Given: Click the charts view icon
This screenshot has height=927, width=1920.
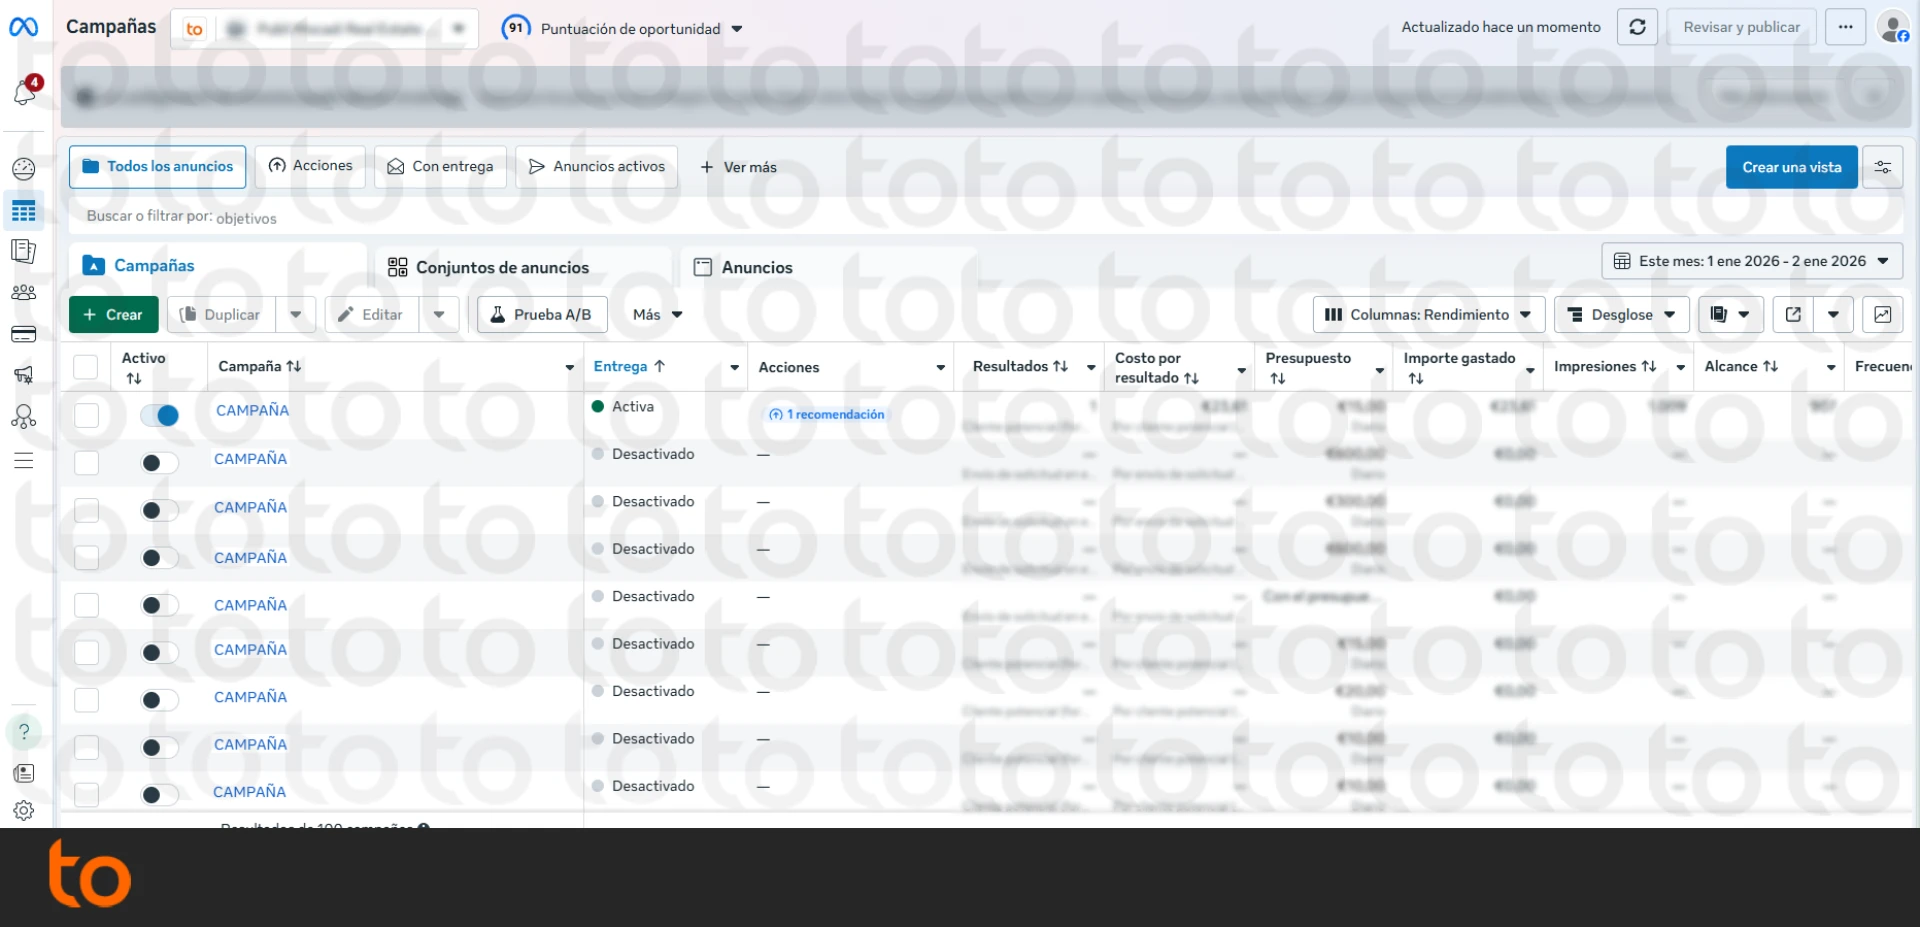Looking at the screenshot, I should [x=1882, y=315].
